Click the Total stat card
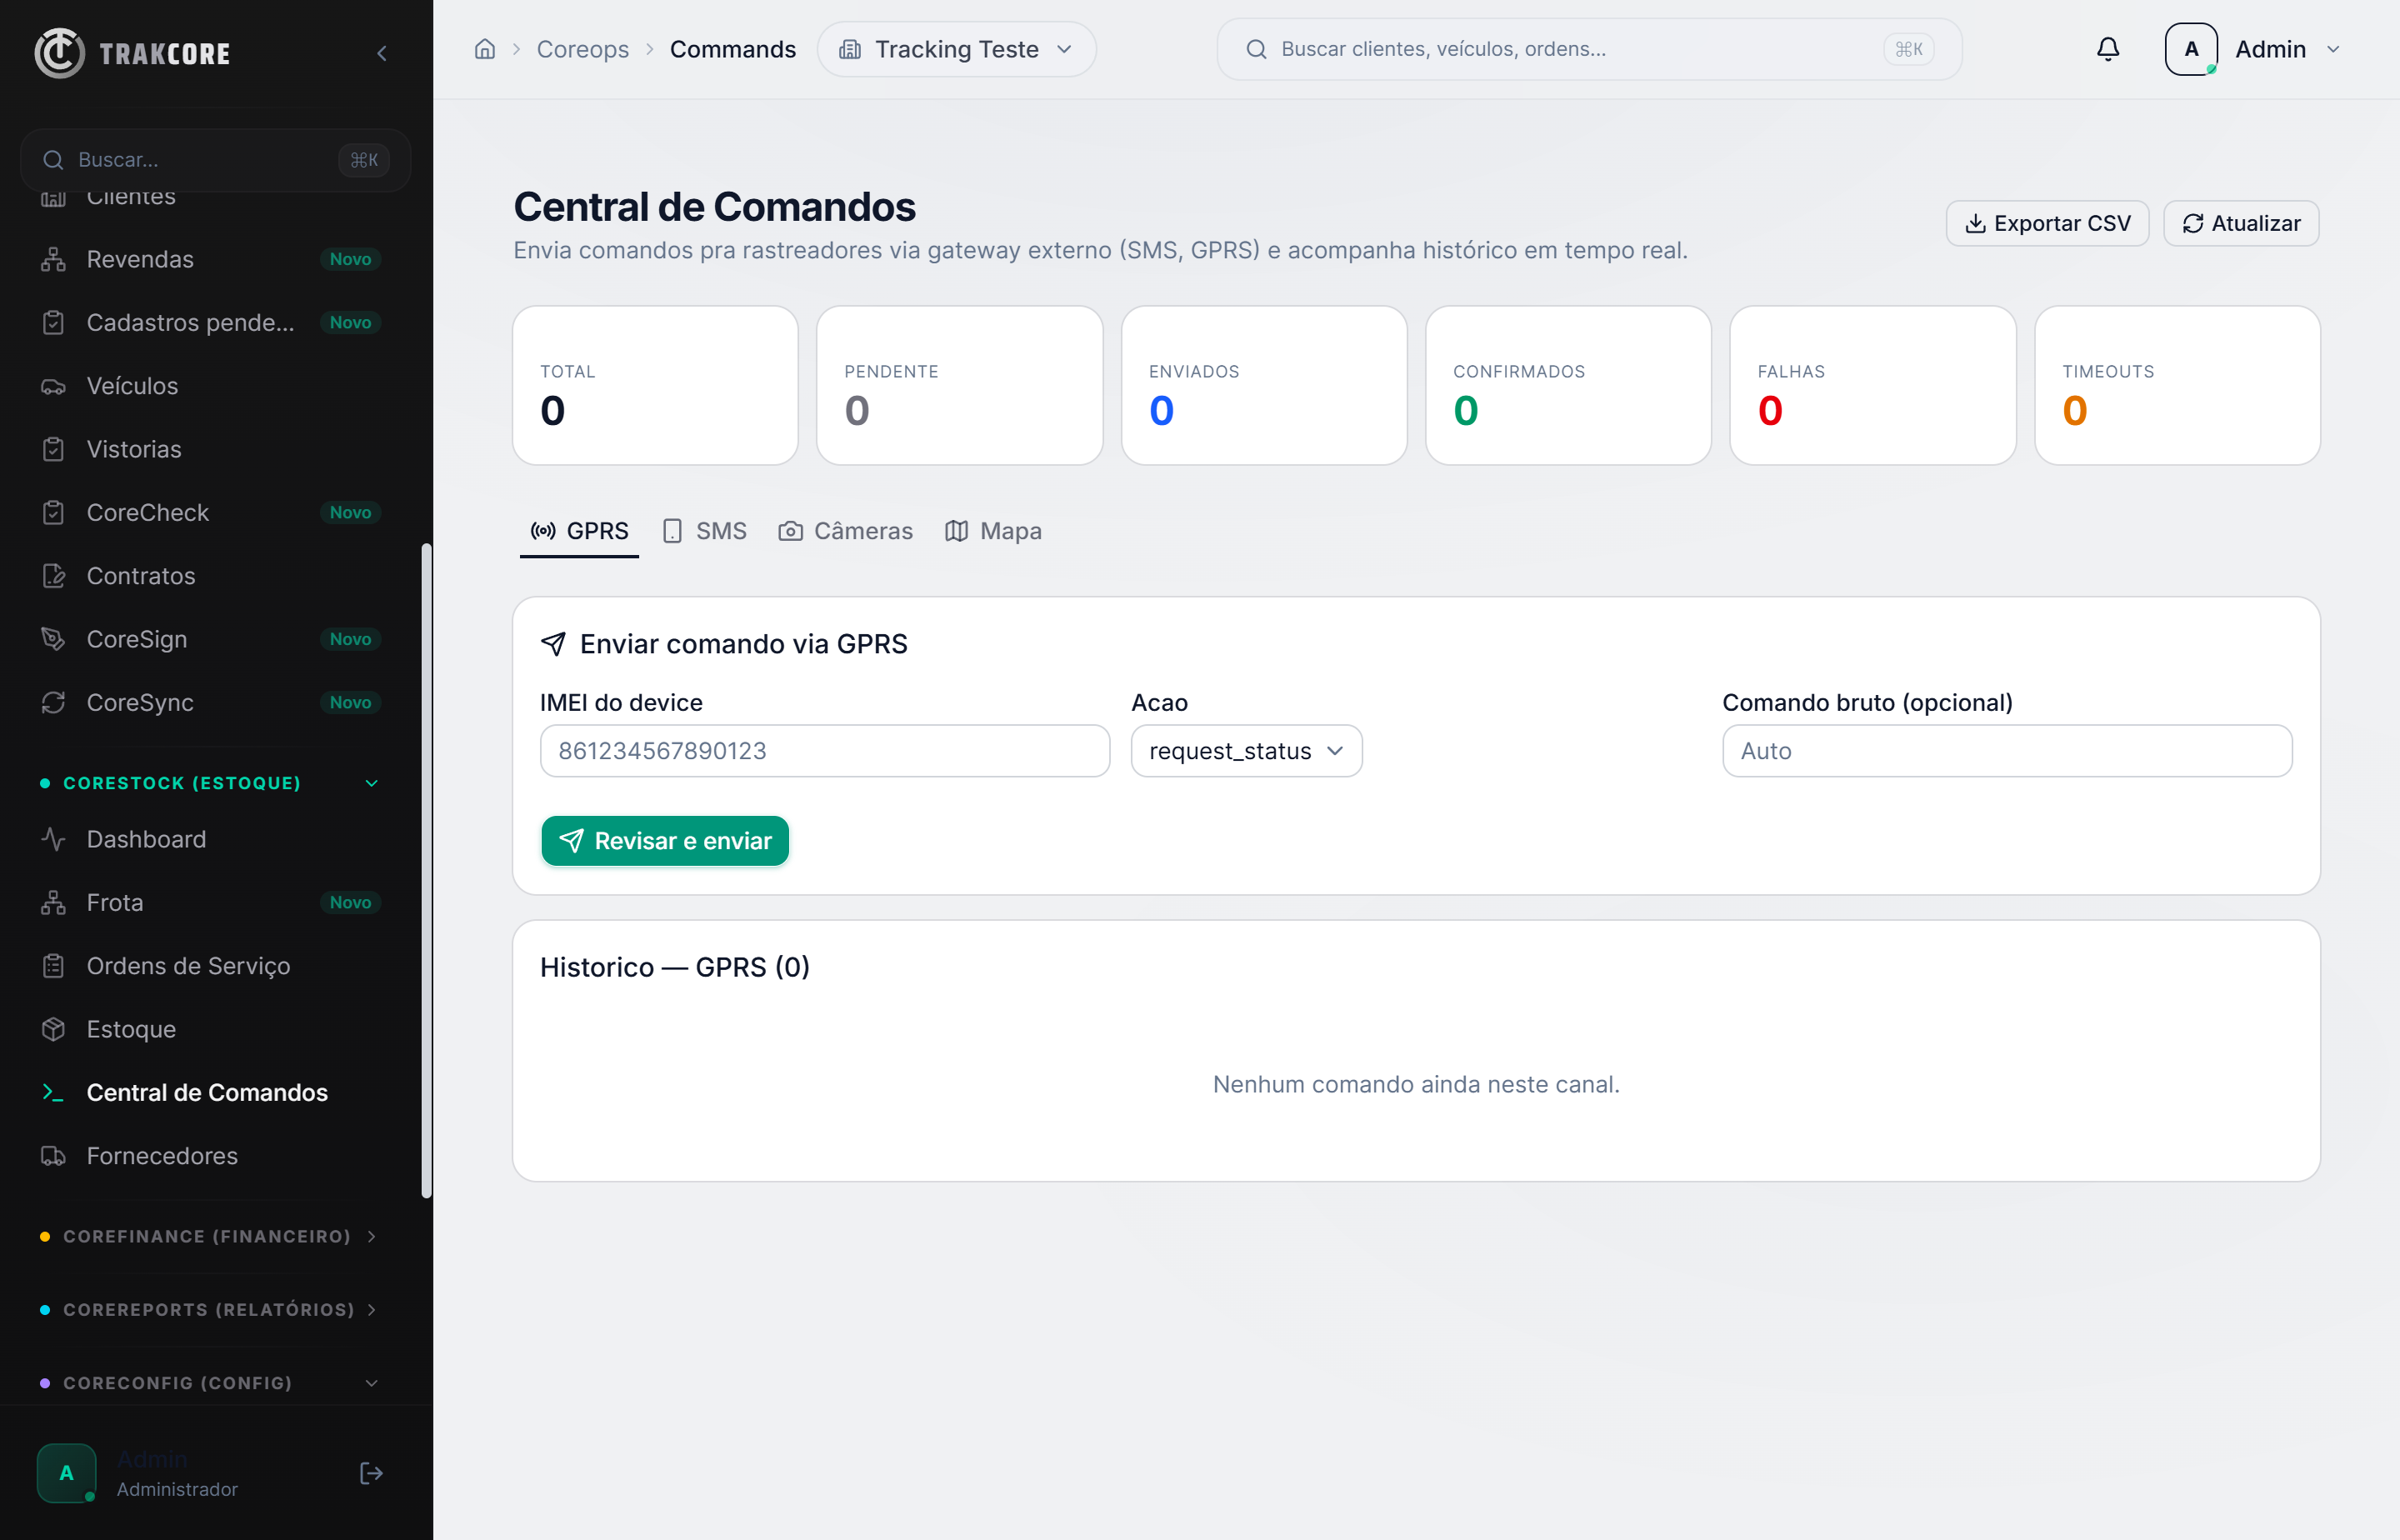The image size is (2400, 1540). [x=655, y=385]
